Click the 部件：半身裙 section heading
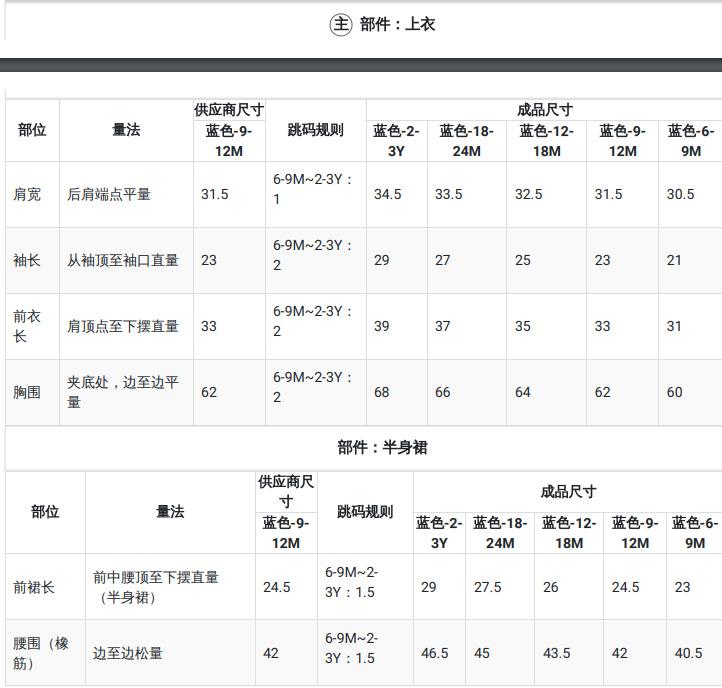The width and height of the screenshot is (722, 688). pyautogui.click(x=382, y=447)
